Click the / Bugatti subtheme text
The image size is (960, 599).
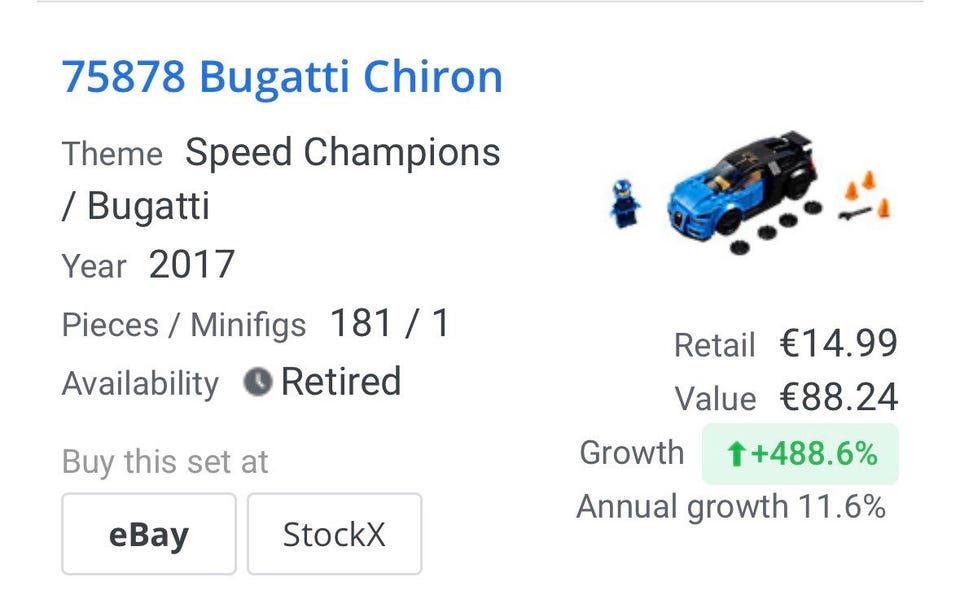point(135,207)
